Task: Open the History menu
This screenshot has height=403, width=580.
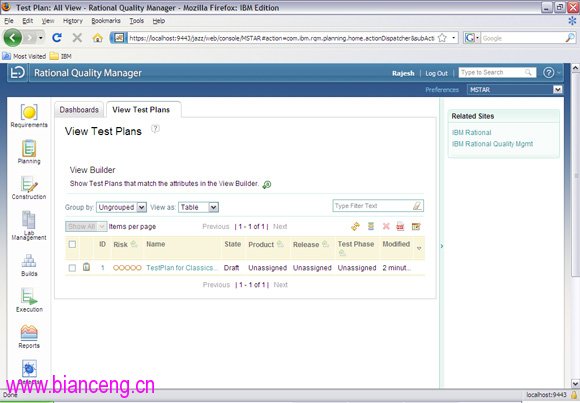Action: [72, 21]
